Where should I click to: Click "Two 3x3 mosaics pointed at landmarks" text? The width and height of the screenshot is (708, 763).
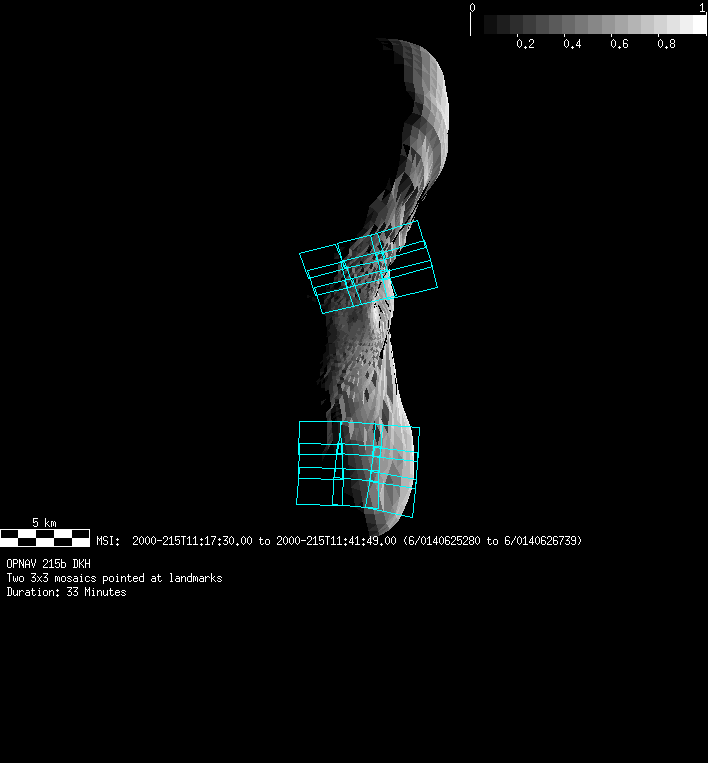114,579
